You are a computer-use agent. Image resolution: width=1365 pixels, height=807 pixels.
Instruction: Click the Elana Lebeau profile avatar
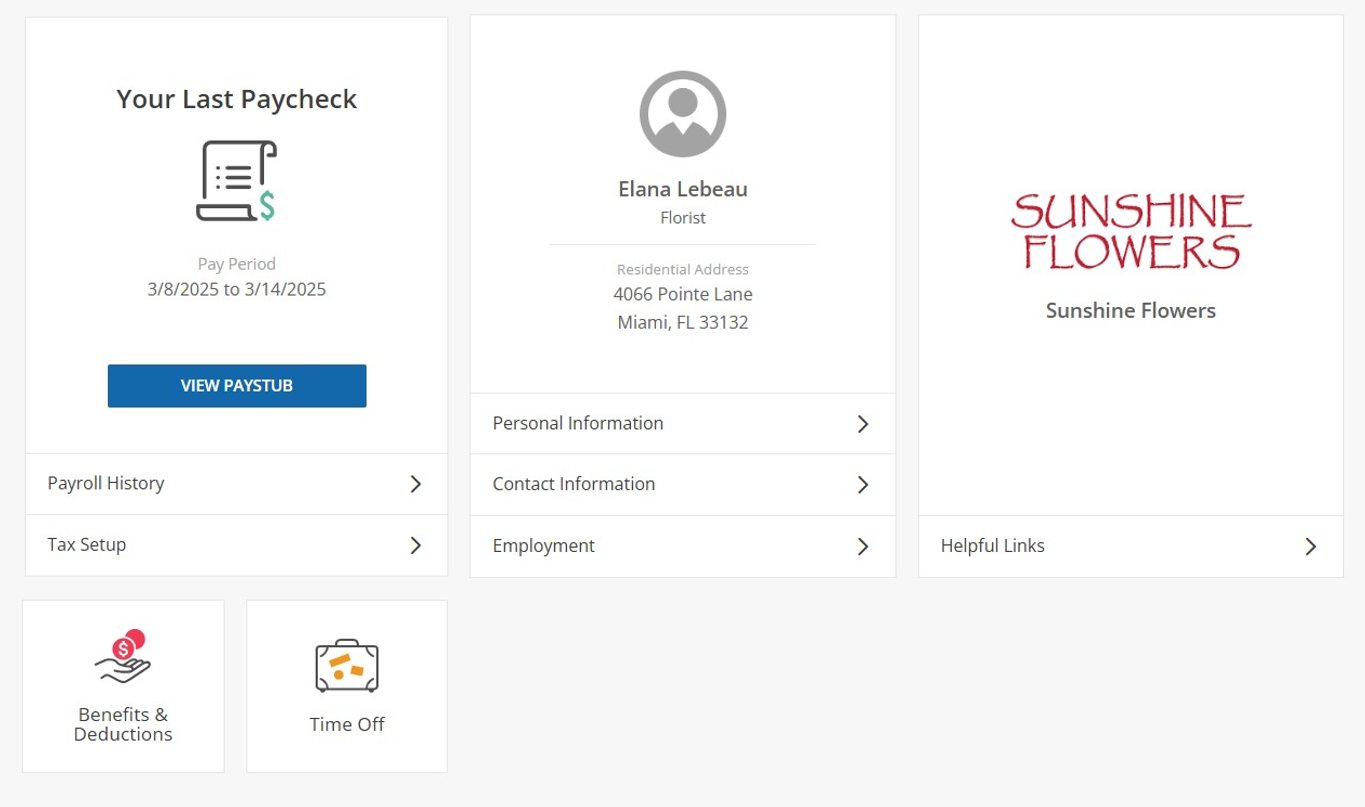683,114
